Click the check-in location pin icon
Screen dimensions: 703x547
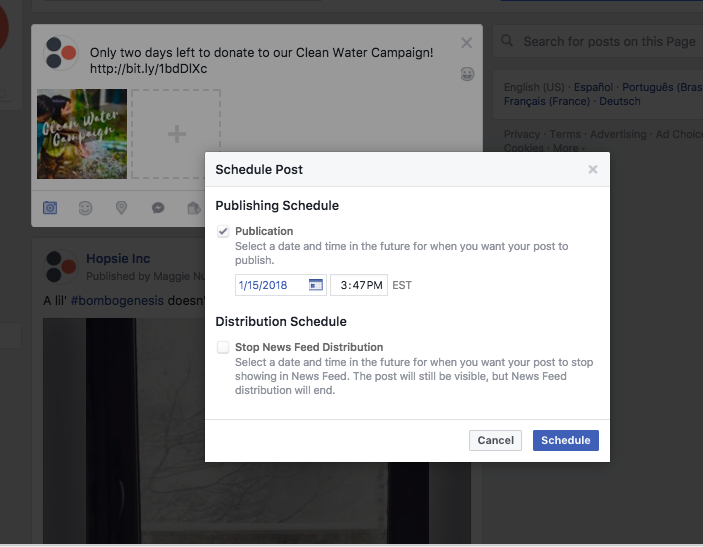[122, 208]
